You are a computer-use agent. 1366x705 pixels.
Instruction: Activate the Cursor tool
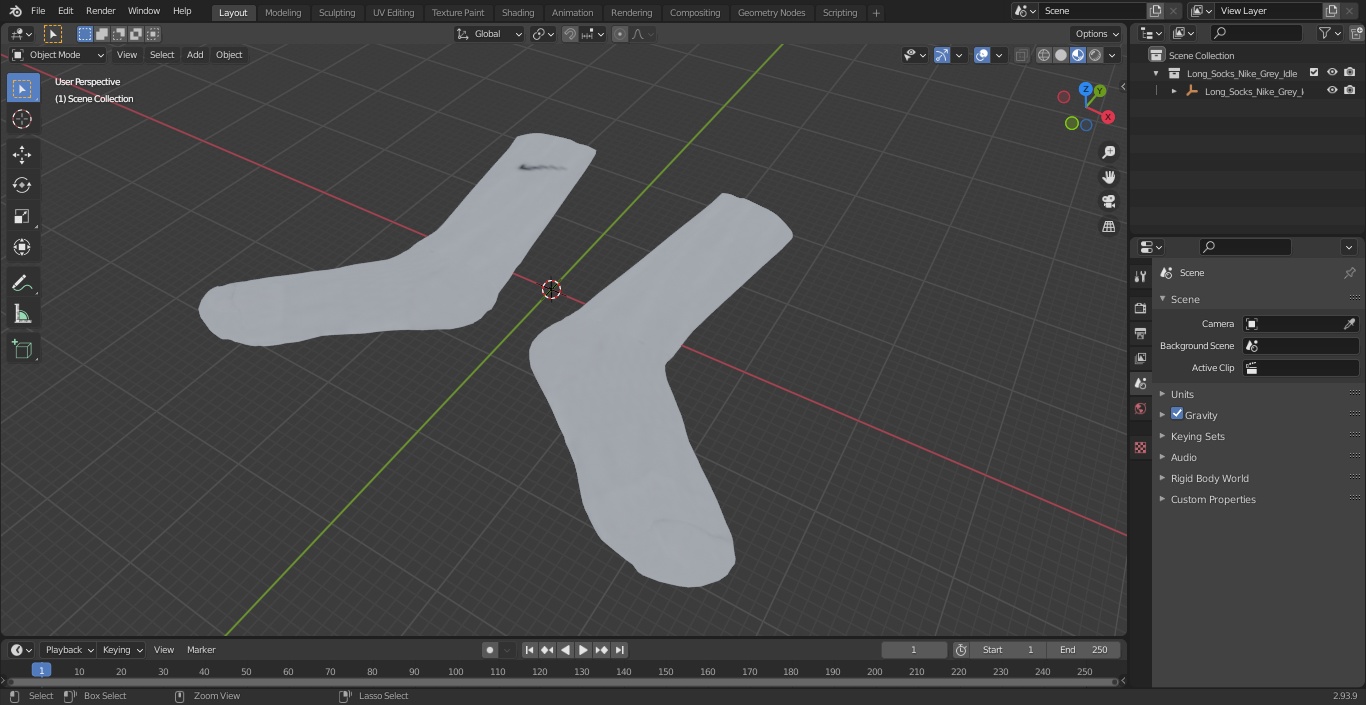click(x=22, y=119)
